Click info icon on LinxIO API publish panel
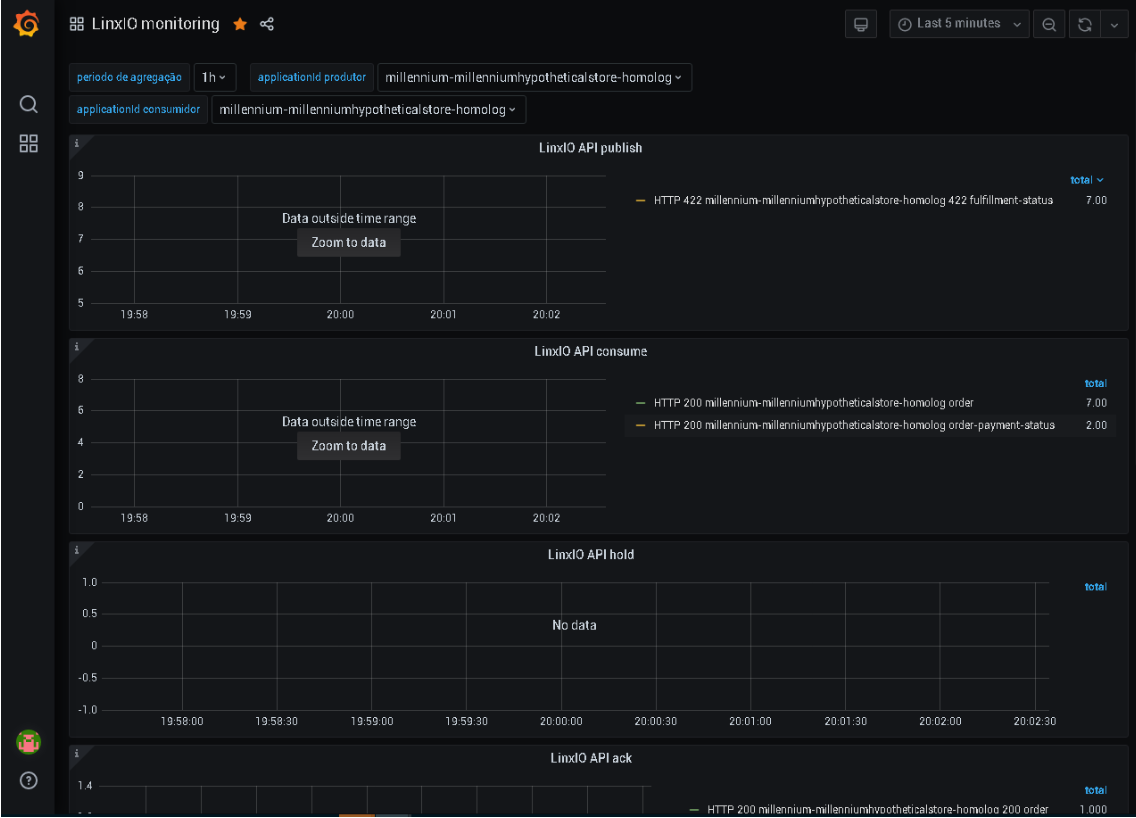 coord(76,143)
